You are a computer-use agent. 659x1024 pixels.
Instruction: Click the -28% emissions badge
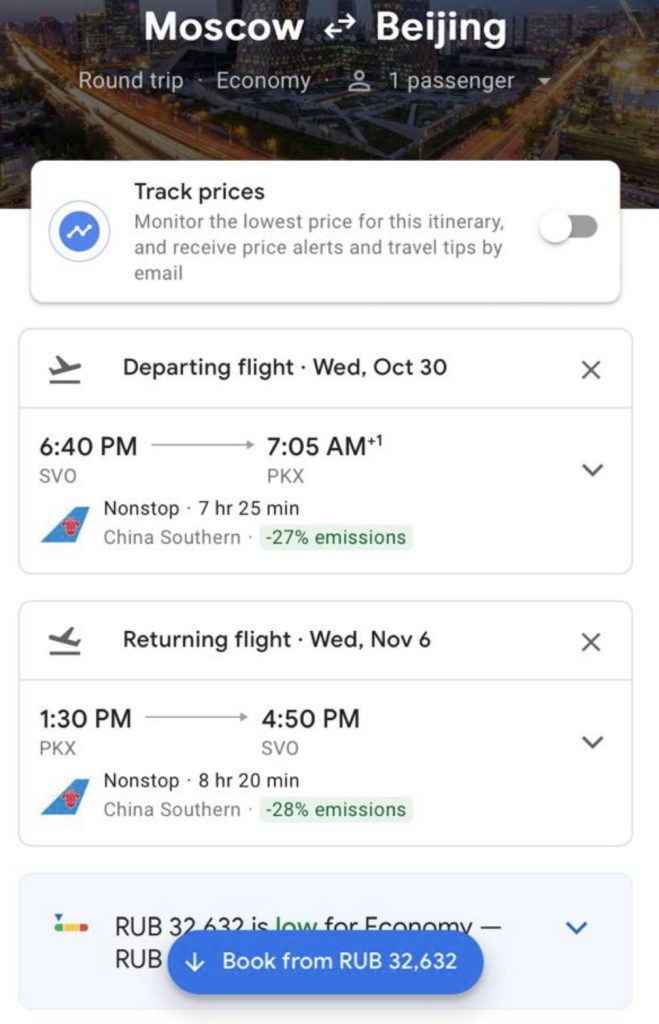pyautogui.click(x=335, y=809)
